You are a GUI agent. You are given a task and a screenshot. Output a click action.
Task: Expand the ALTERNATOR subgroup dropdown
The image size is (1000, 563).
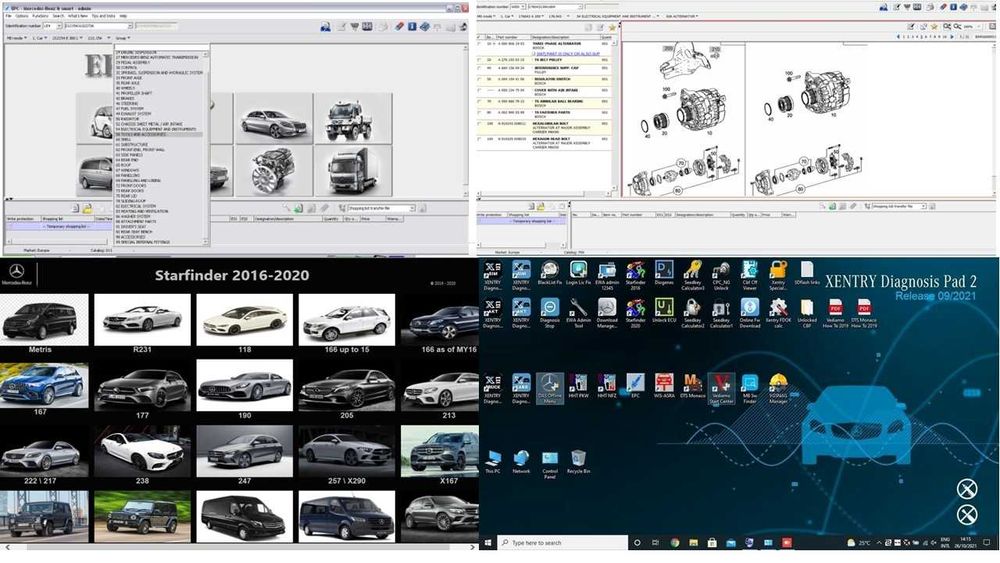click(682, 17)
